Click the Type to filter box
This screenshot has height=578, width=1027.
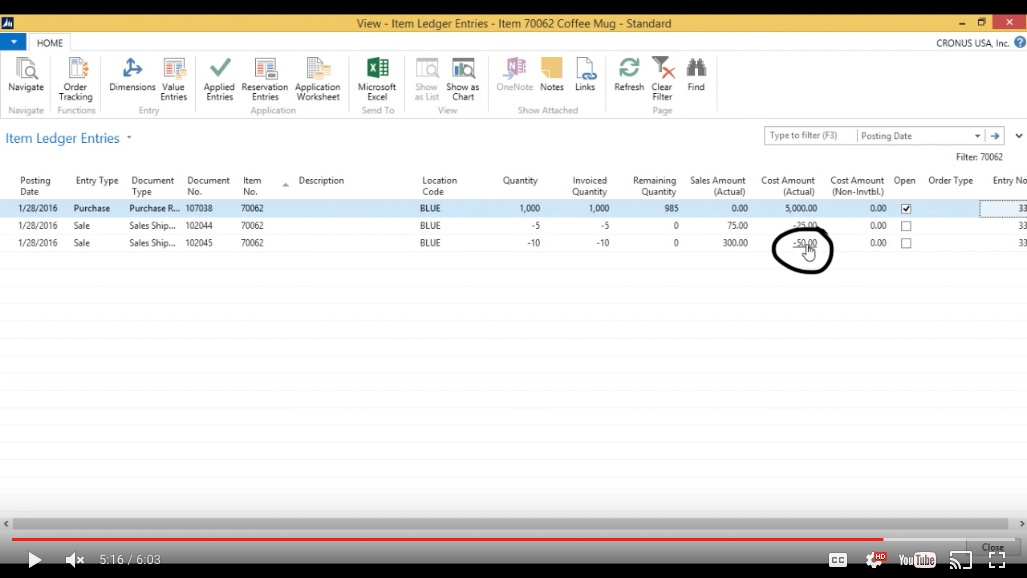810,136
